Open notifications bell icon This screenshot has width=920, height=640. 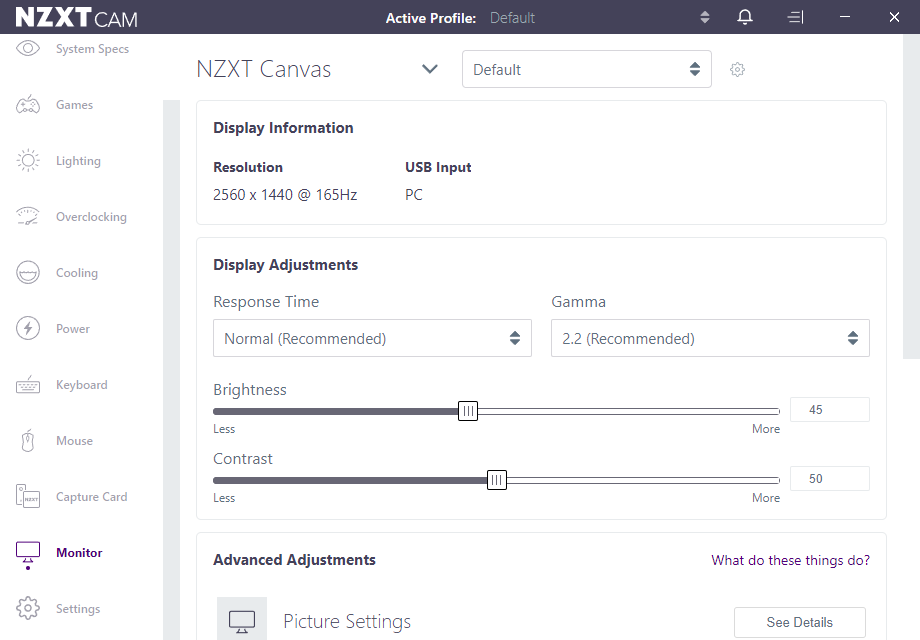[745, 17]
